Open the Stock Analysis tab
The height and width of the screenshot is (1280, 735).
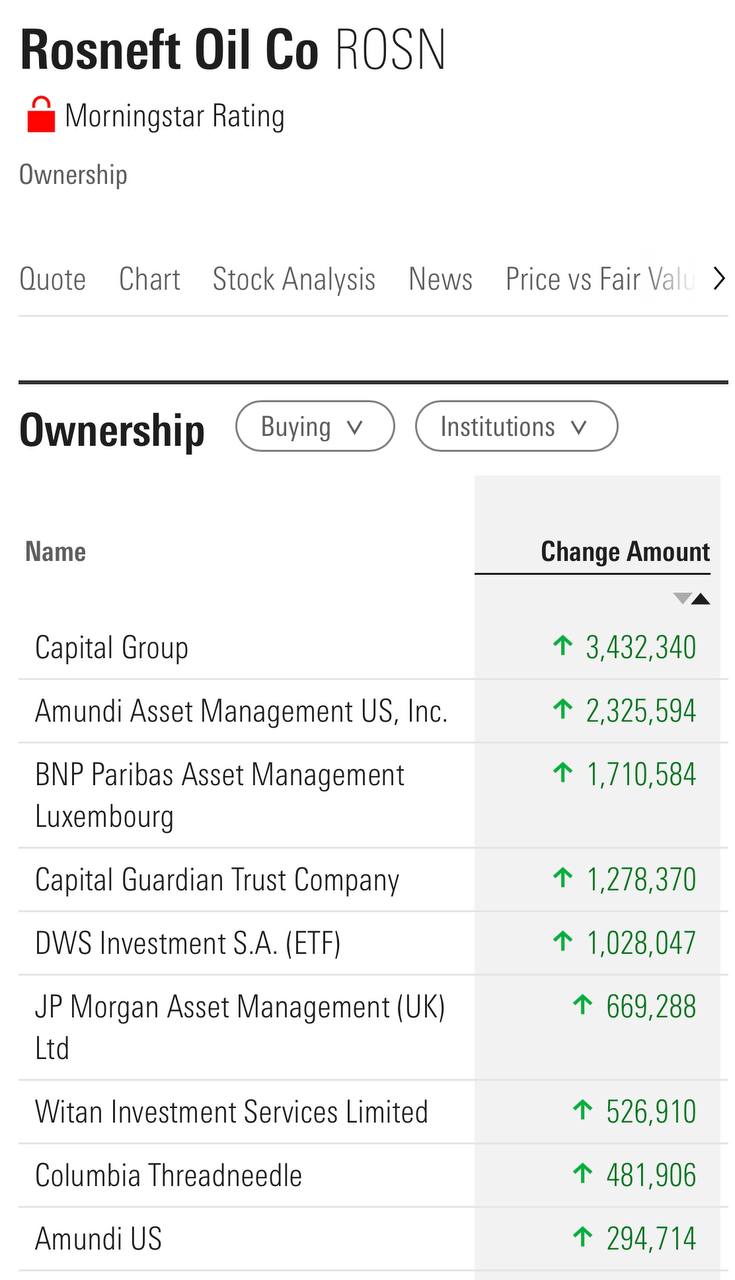coord(294,279)
